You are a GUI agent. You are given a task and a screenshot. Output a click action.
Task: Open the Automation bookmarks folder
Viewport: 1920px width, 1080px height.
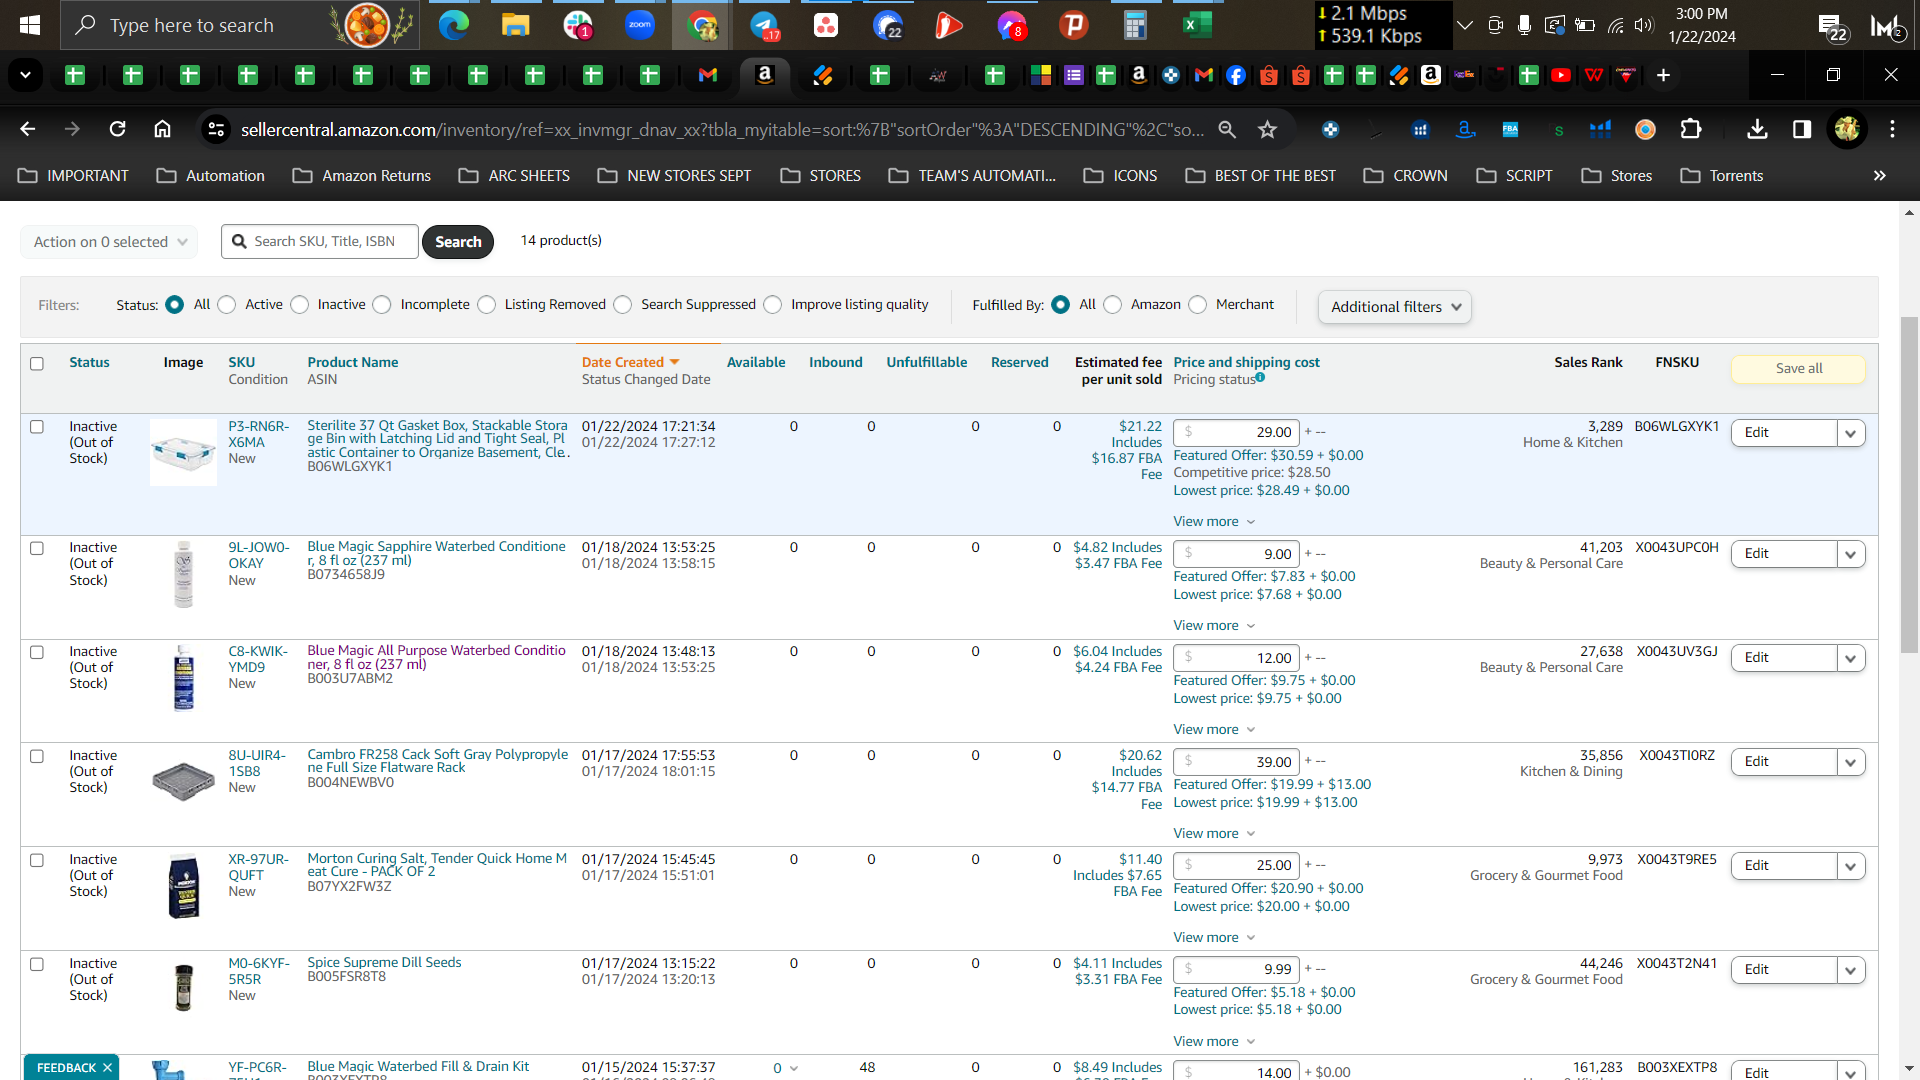click(211, 175)
